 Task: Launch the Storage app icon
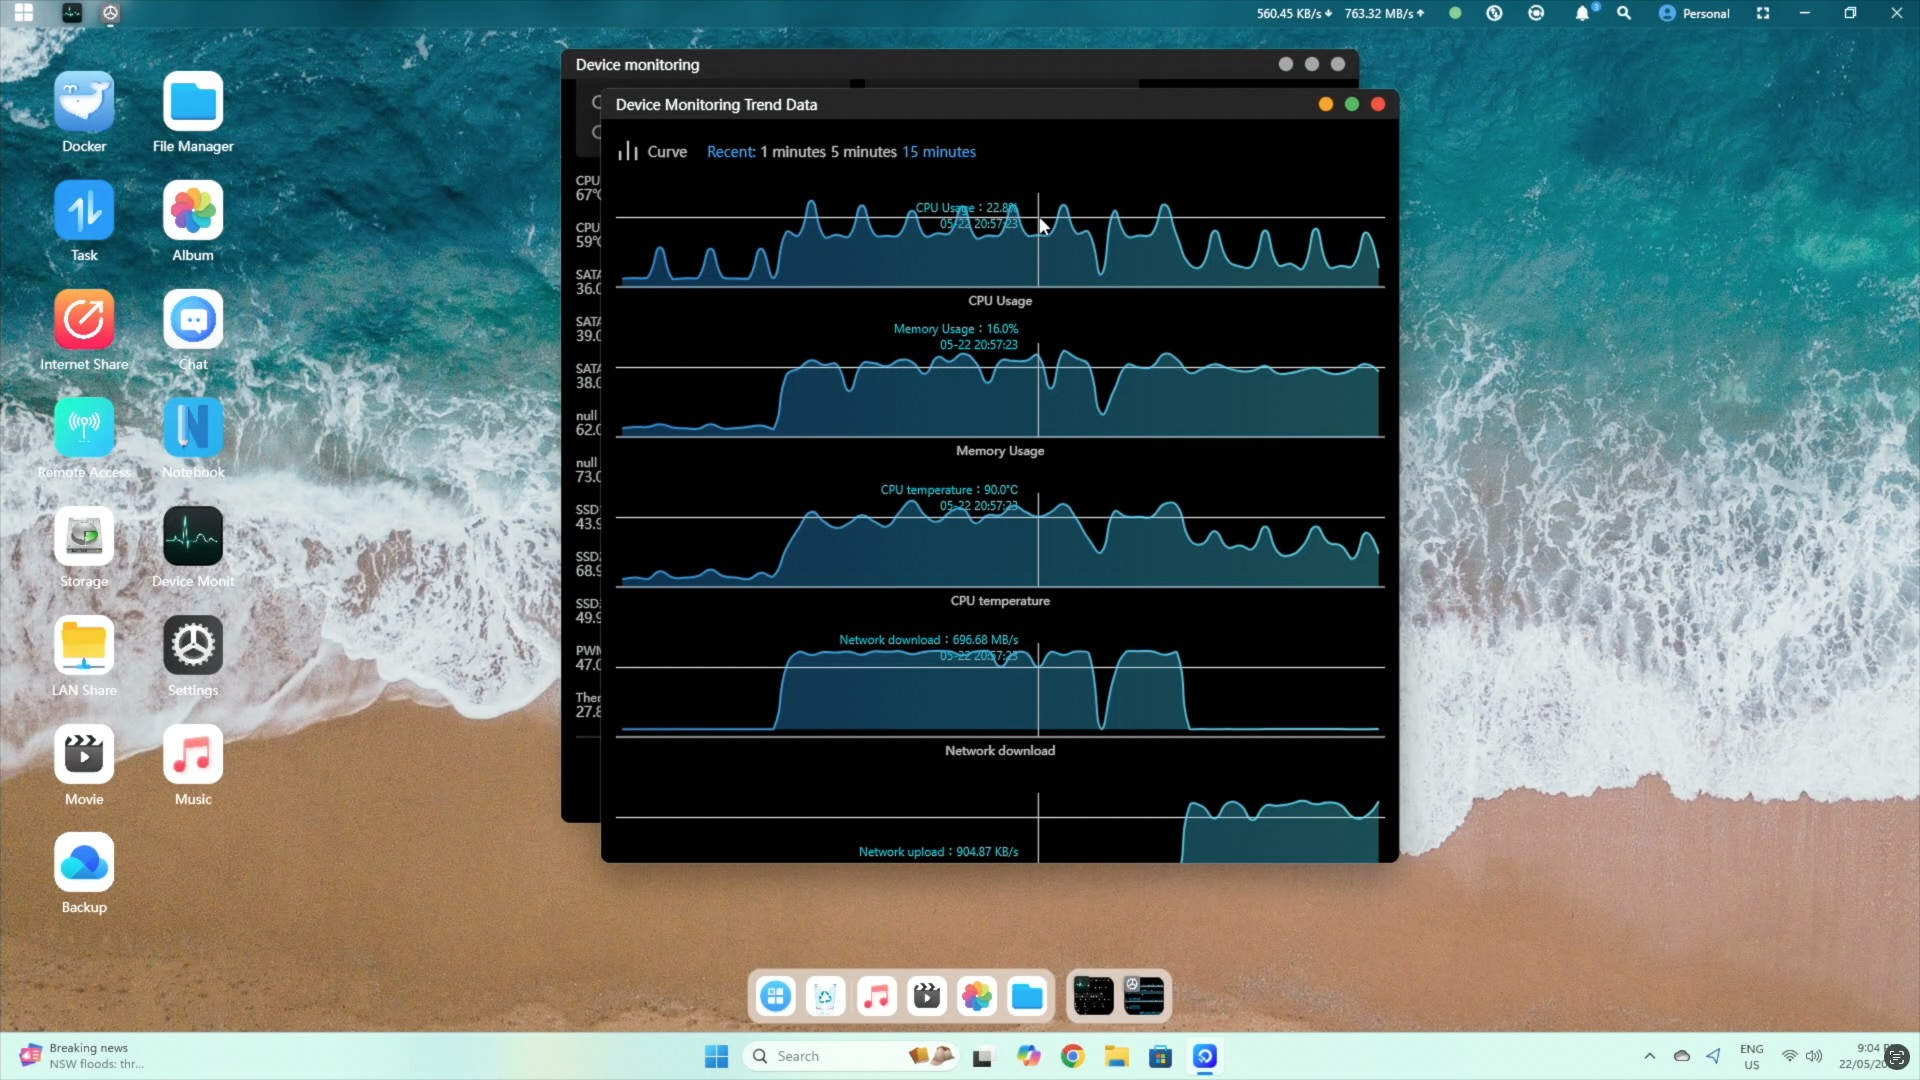coord(84,537)
